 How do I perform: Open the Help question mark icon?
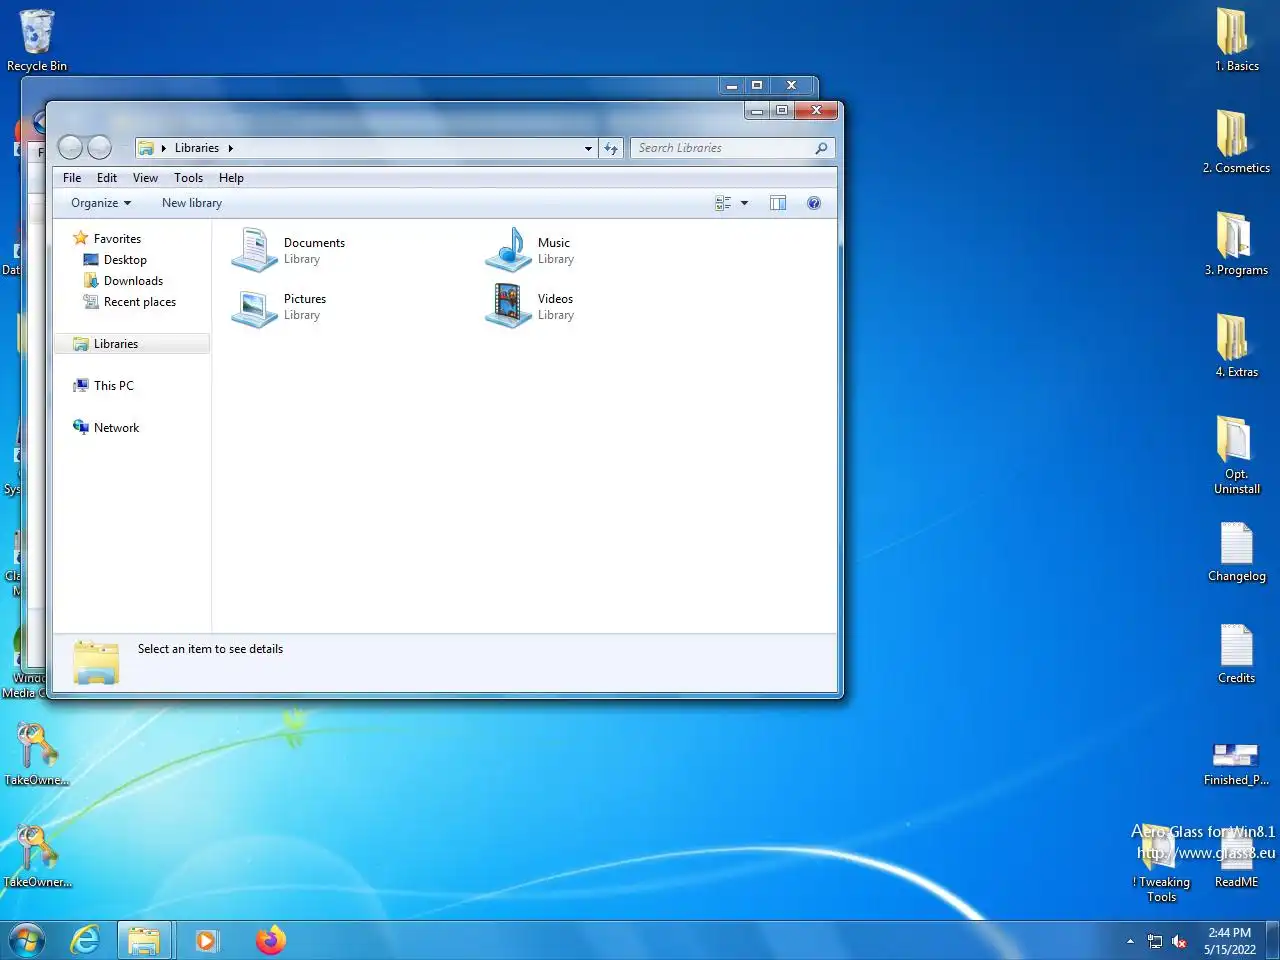click(x=814, y=203)
